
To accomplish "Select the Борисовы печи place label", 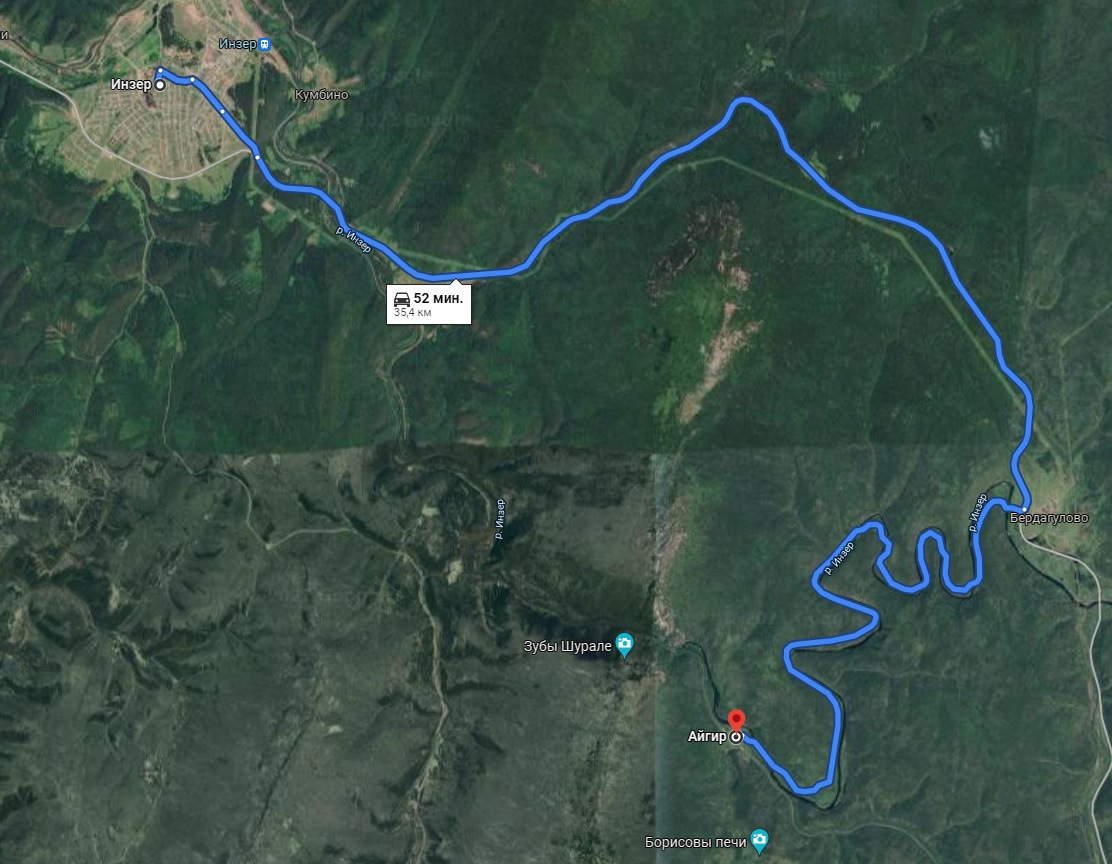I will pyautogui.click(x=695, y=842).
